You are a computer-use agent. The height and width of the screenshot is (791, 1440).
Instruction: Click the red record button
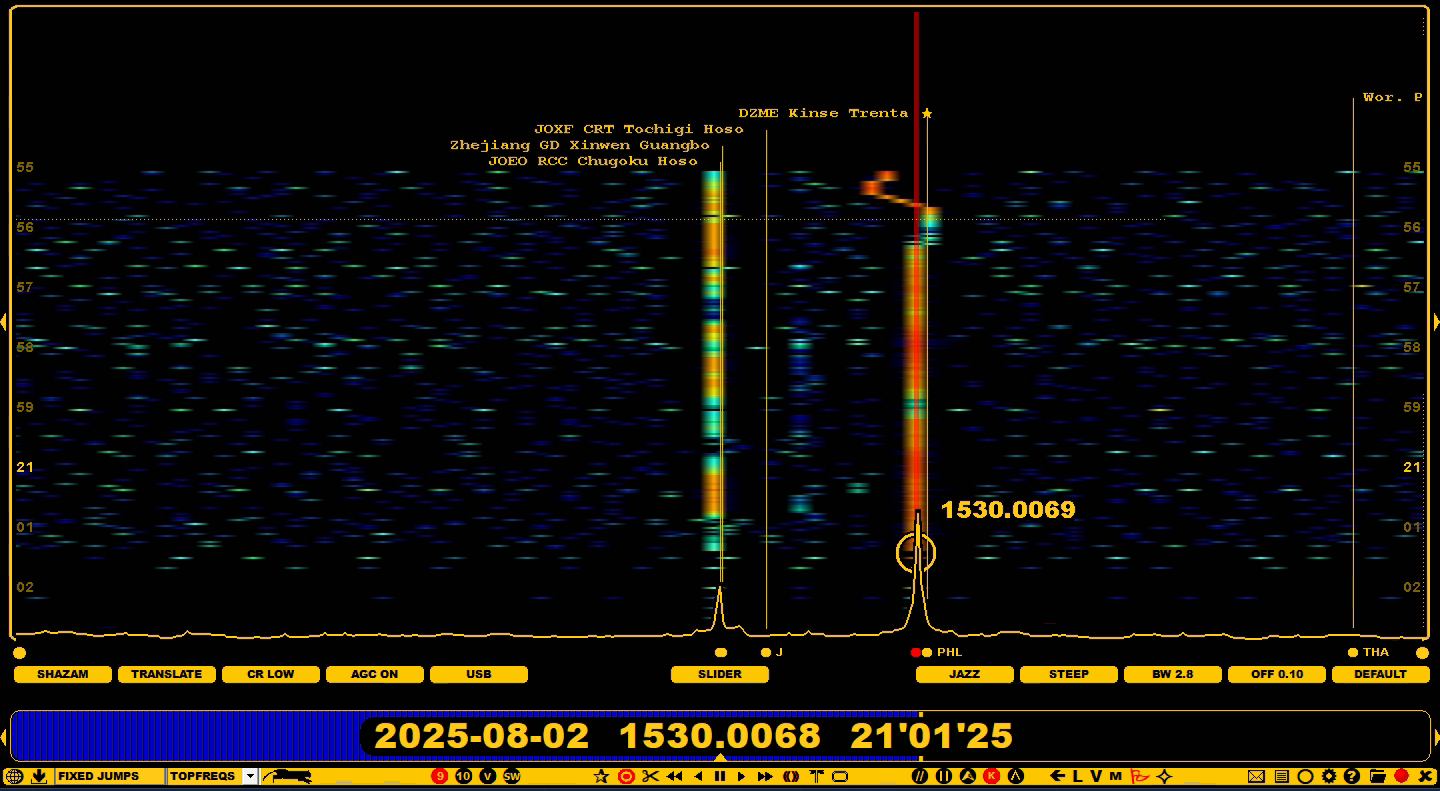pyautogui.click(x=1401, y=776)
